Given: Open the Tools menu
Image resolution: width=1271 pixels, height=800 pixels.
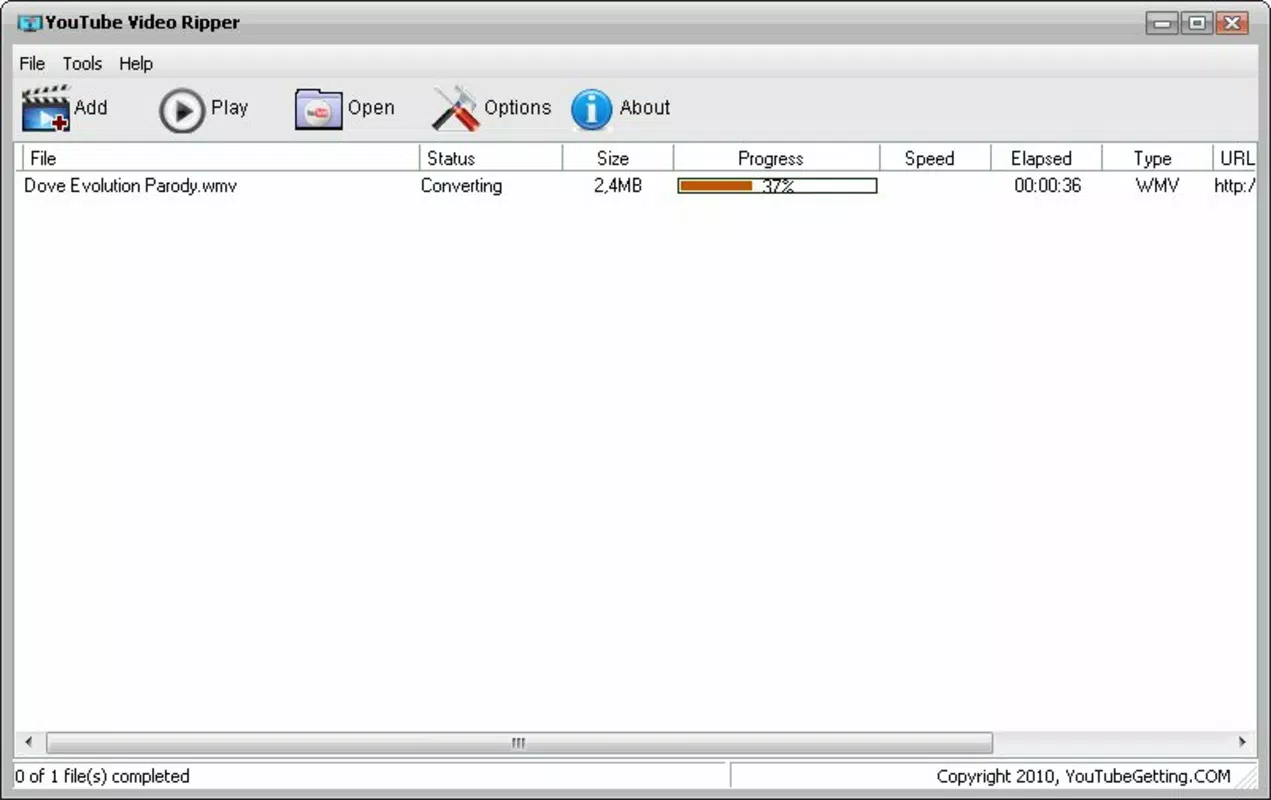Looking at the screenshot, I should tap(82, 63).
